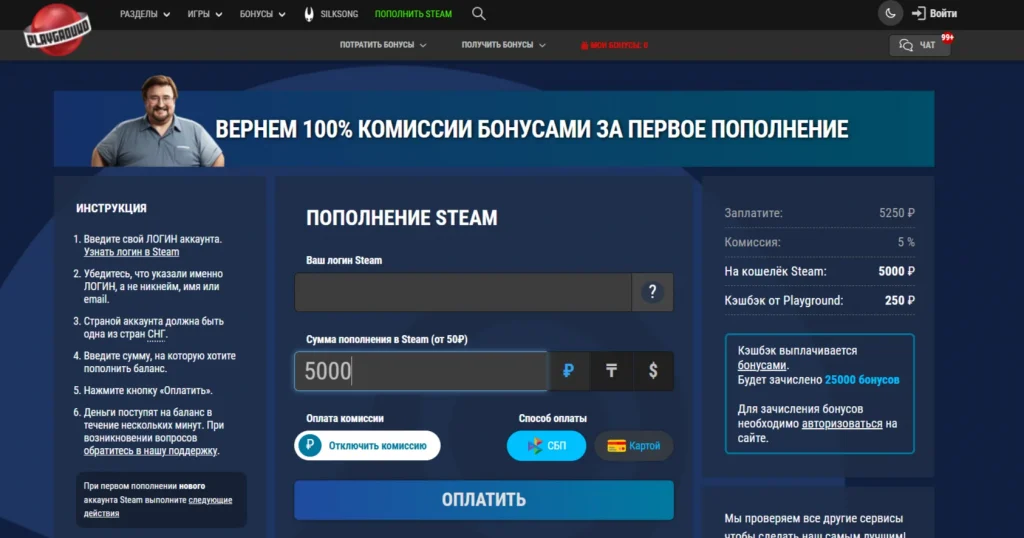Open the ЧАТ chat button

[920, 45]
